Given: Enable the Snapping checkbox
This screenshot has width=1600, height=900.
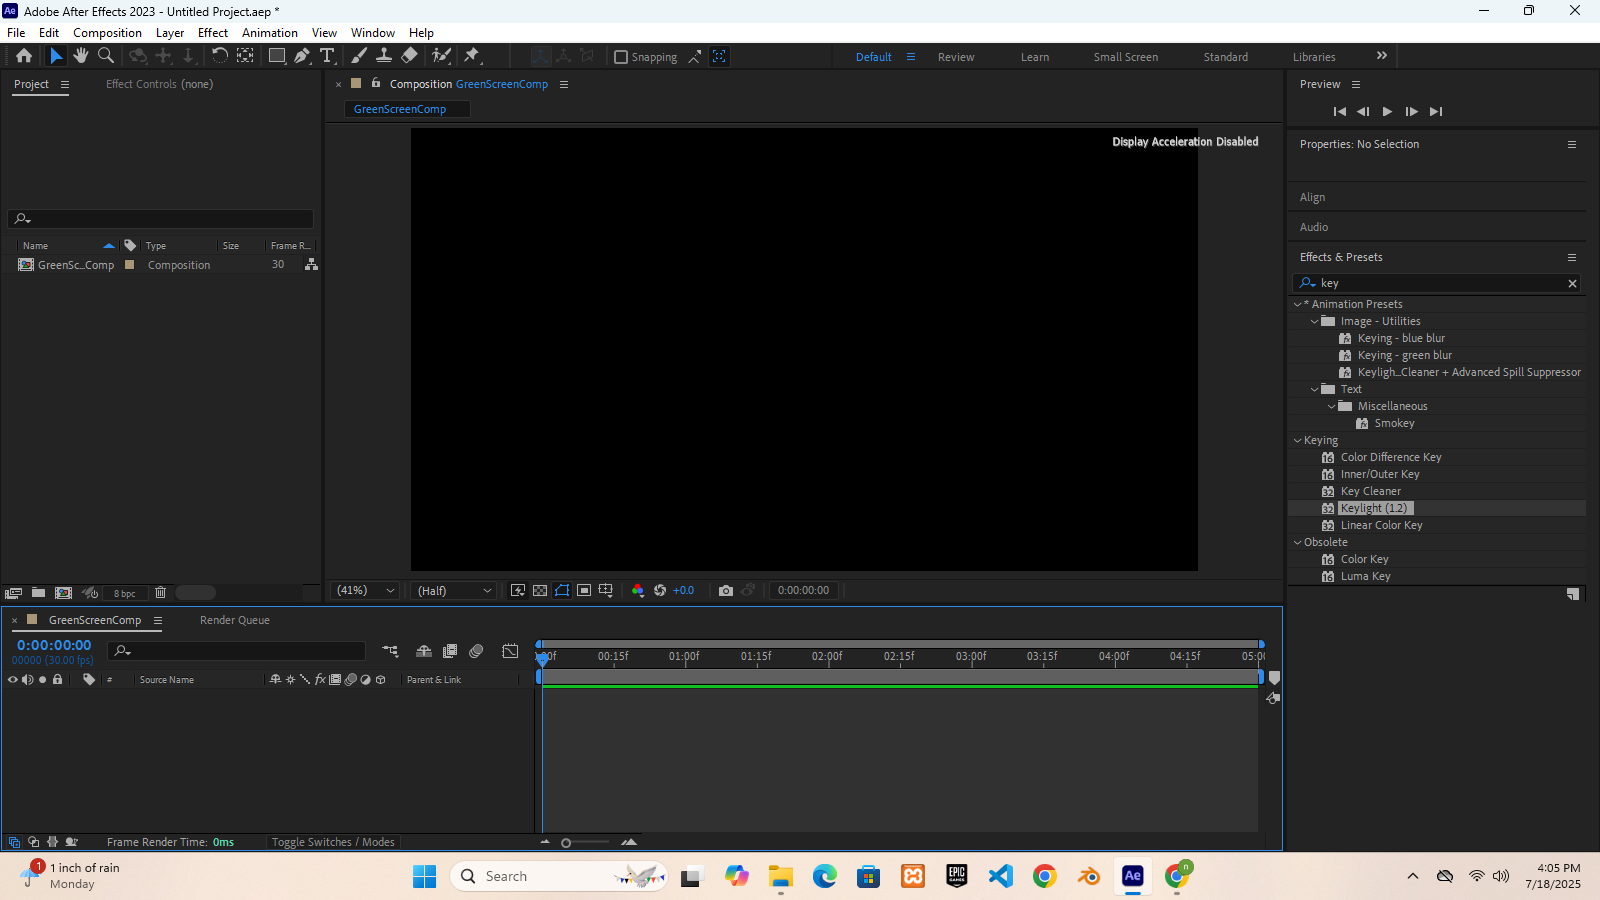Looking at the screenshot, I should [621, 57].
